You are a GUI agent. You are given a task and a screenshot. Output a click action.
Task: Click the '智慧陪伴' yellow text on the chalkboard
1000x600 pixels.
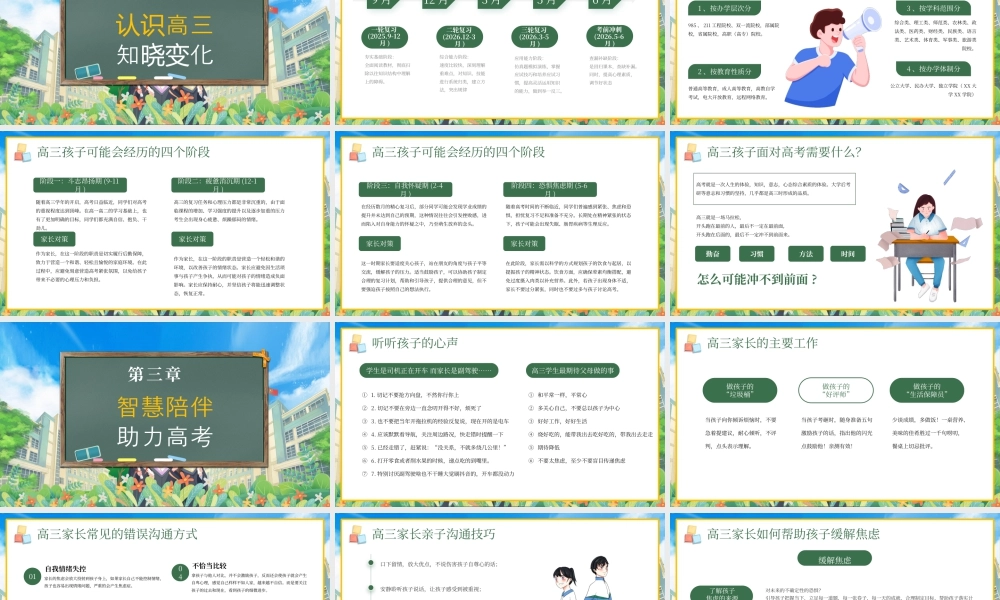point(165,407)
